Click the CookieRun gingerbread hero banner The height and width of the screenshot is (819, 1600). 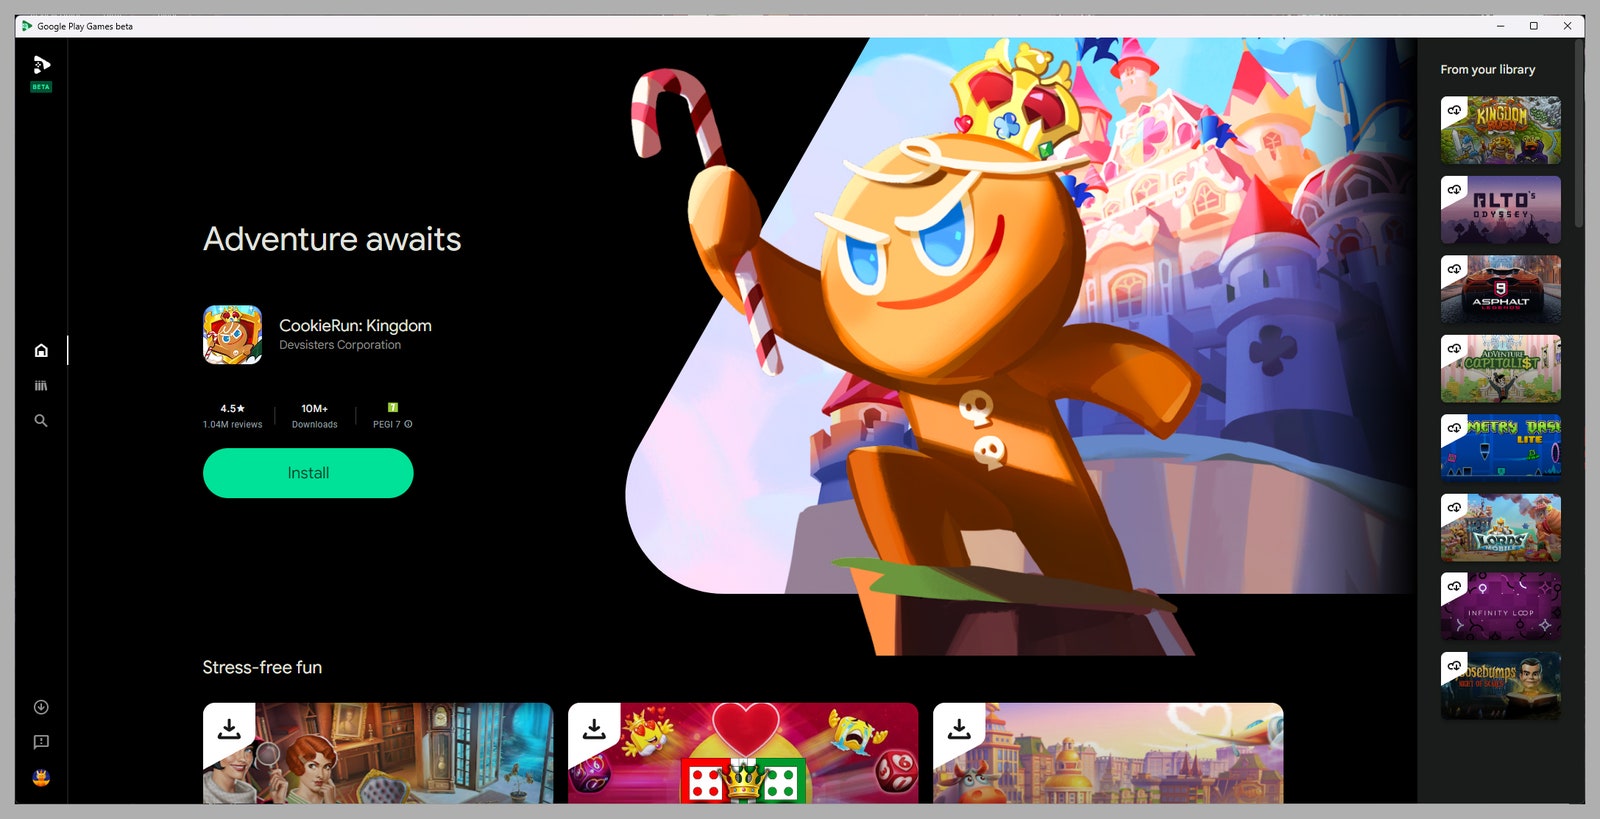(1020, 346)
